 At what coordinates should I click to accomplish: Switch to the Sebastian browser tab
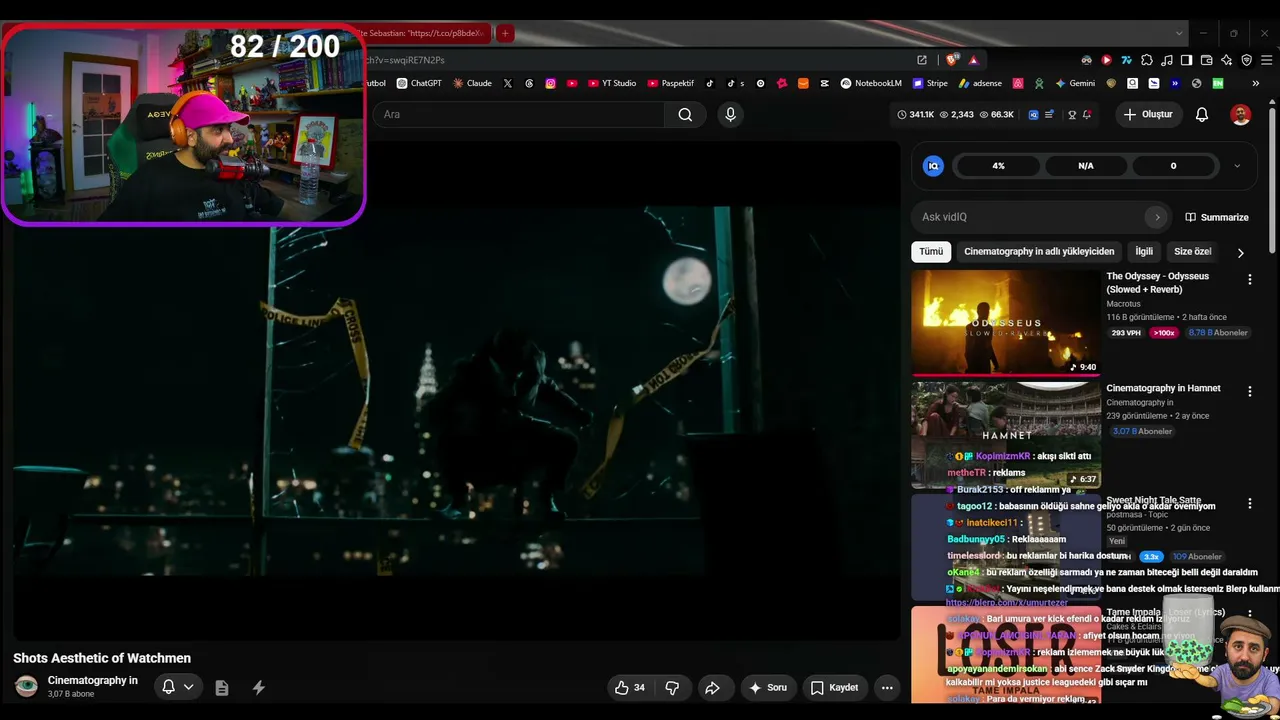(x=425, y=33)
